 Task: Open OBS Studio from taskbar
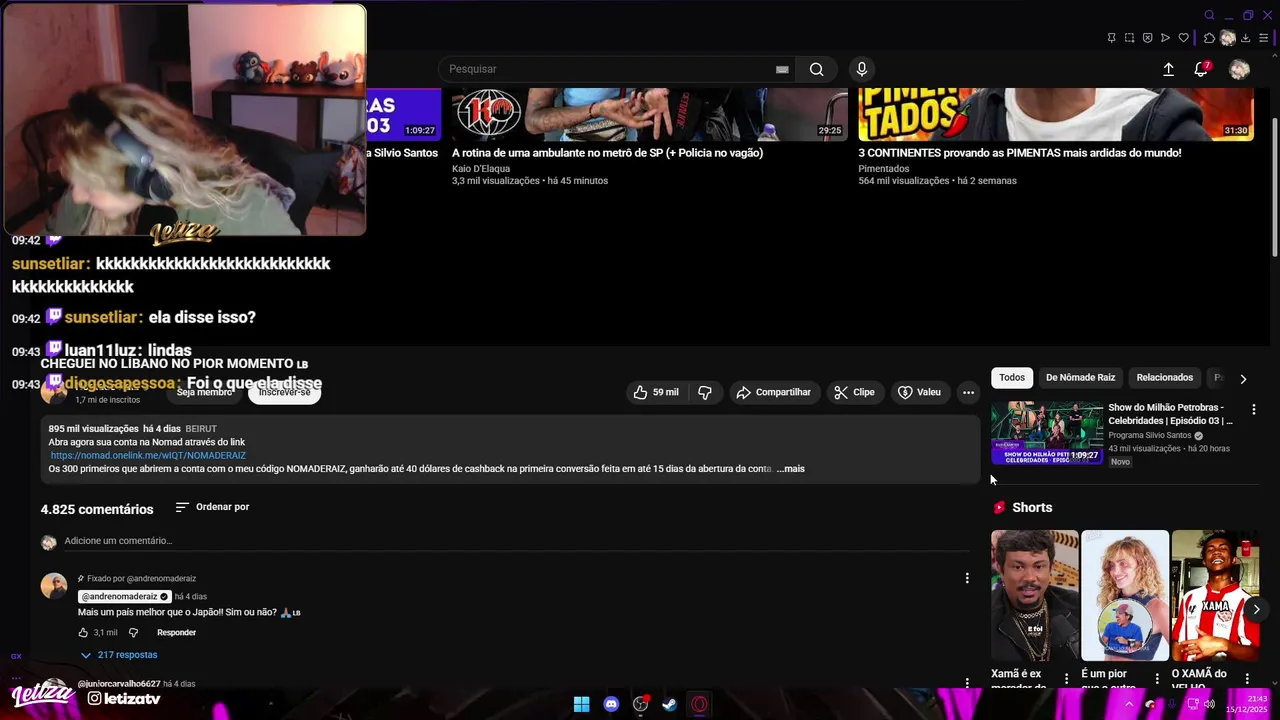coord(641,704)
